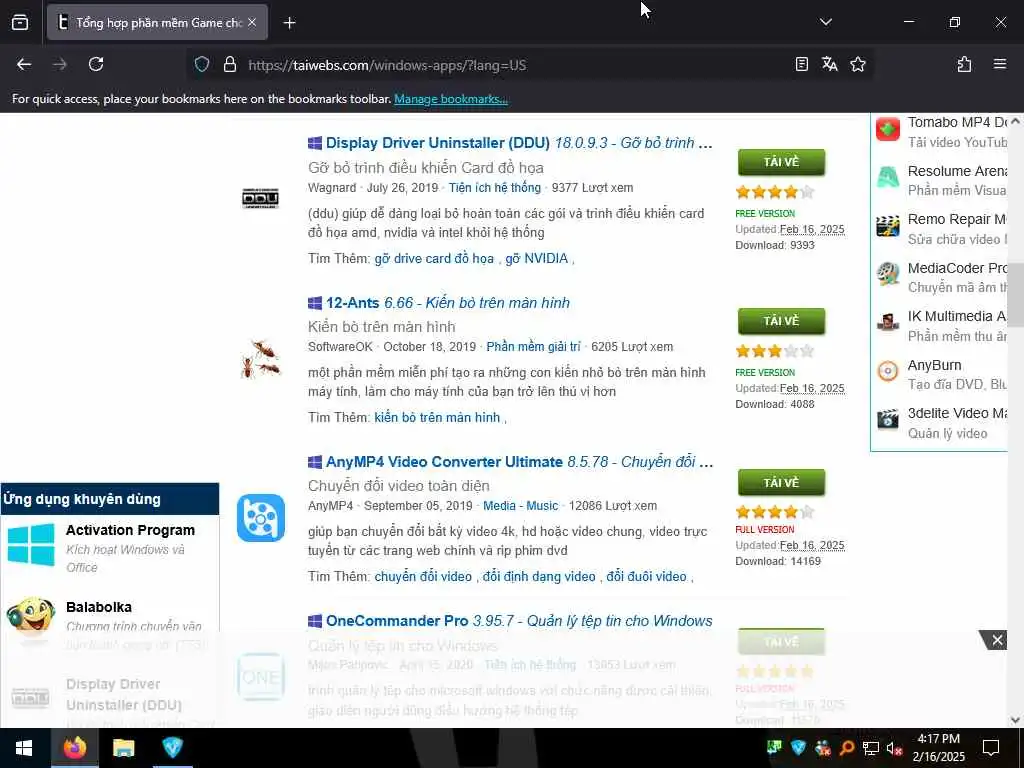Go back to previous page
Viewport: 1024px width, 768px height.
click(x=24, y=64)
